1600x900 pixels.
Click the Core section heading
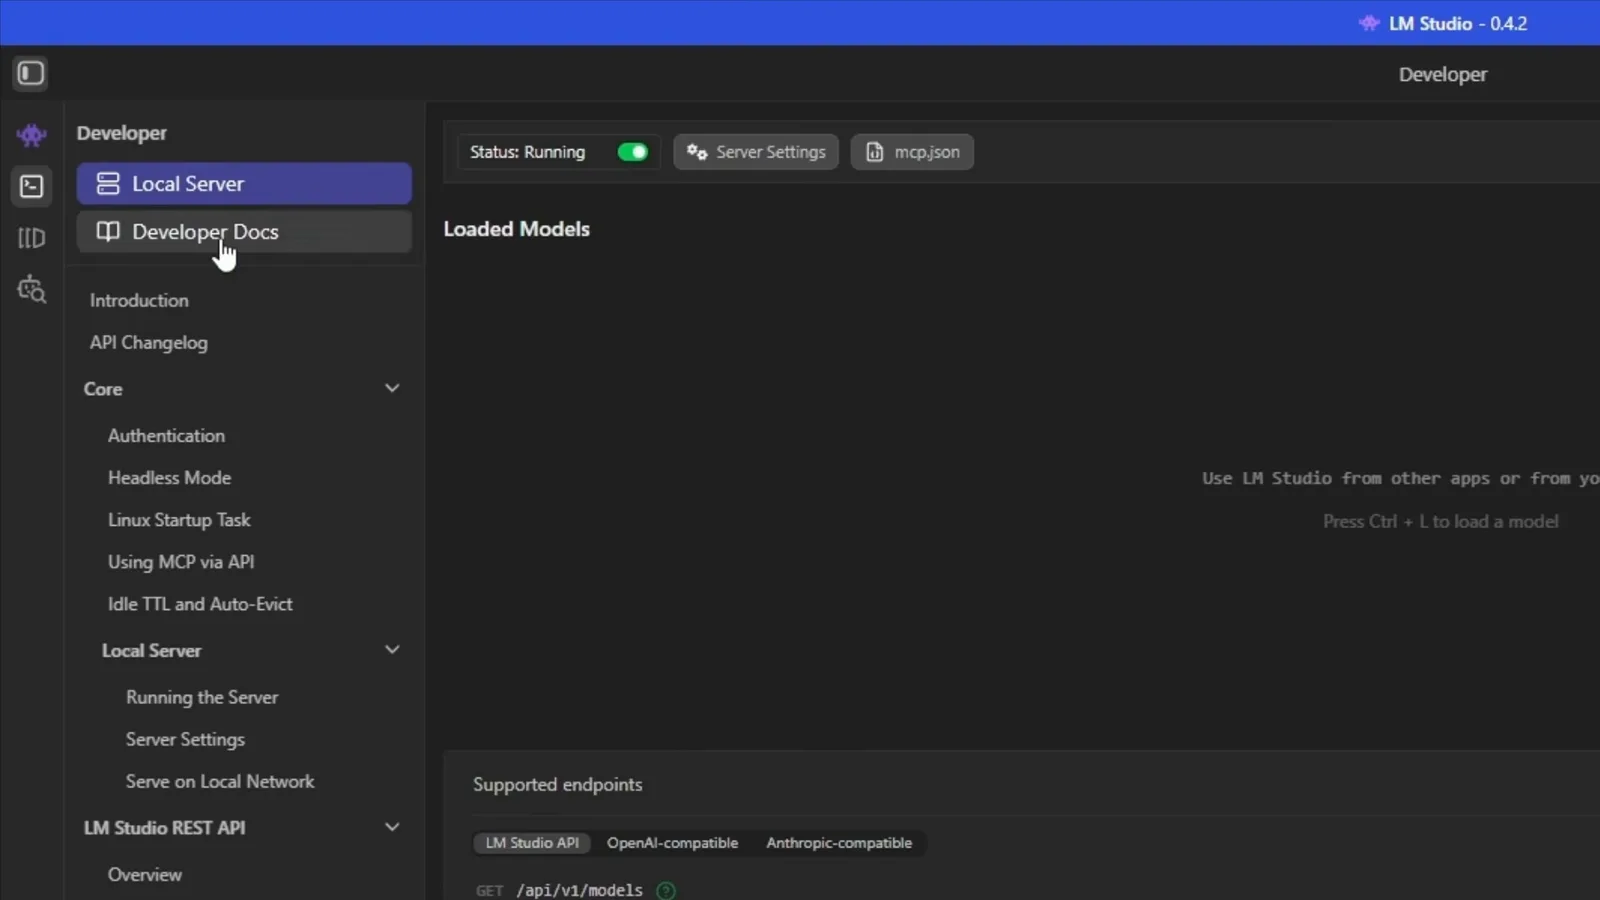[x=103, y=389]
